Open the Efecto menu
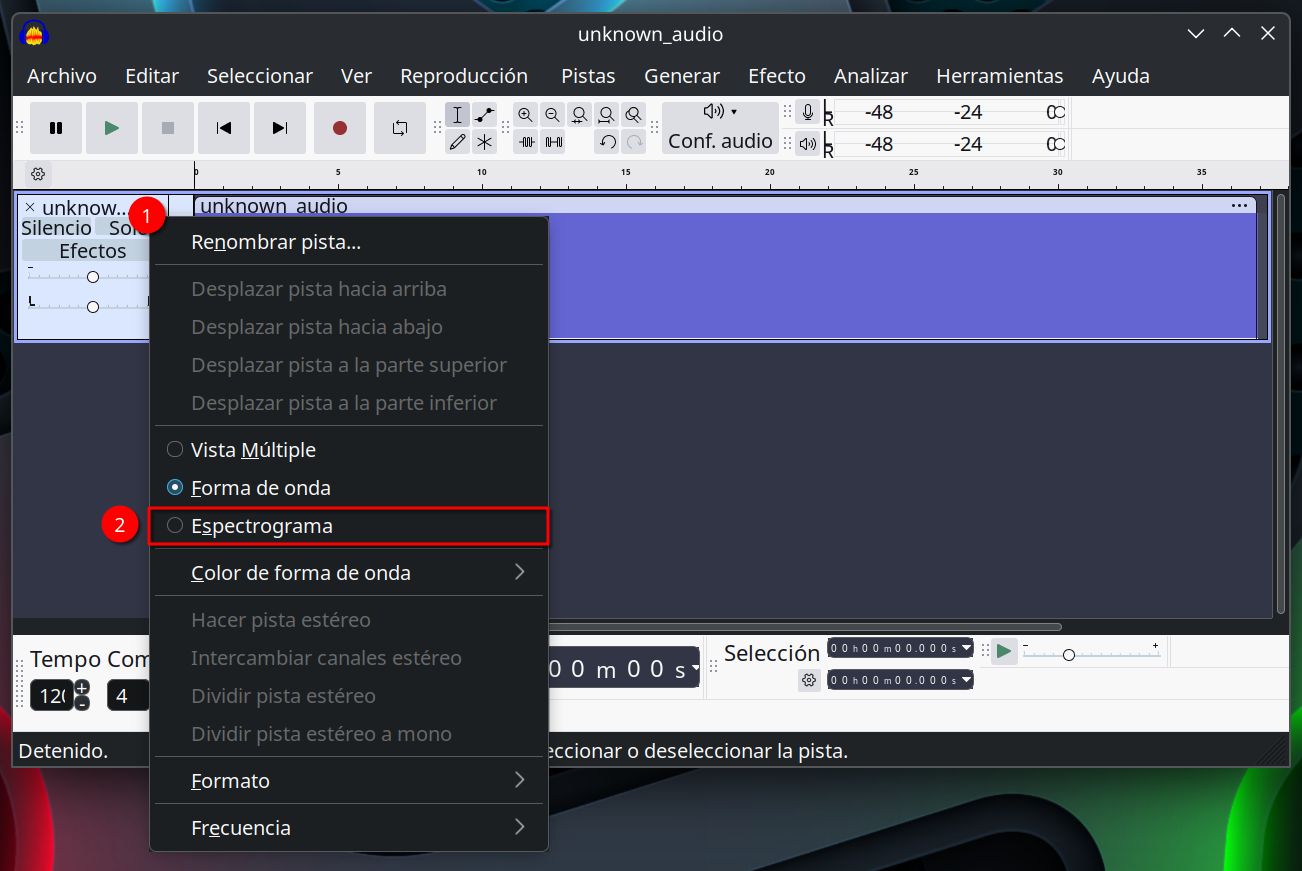 [776, 76]
